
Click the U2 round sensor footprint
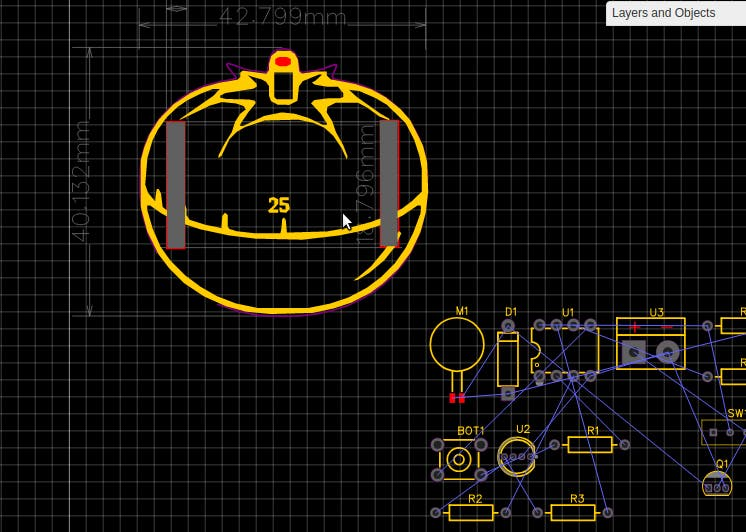(x=517, y=457)
